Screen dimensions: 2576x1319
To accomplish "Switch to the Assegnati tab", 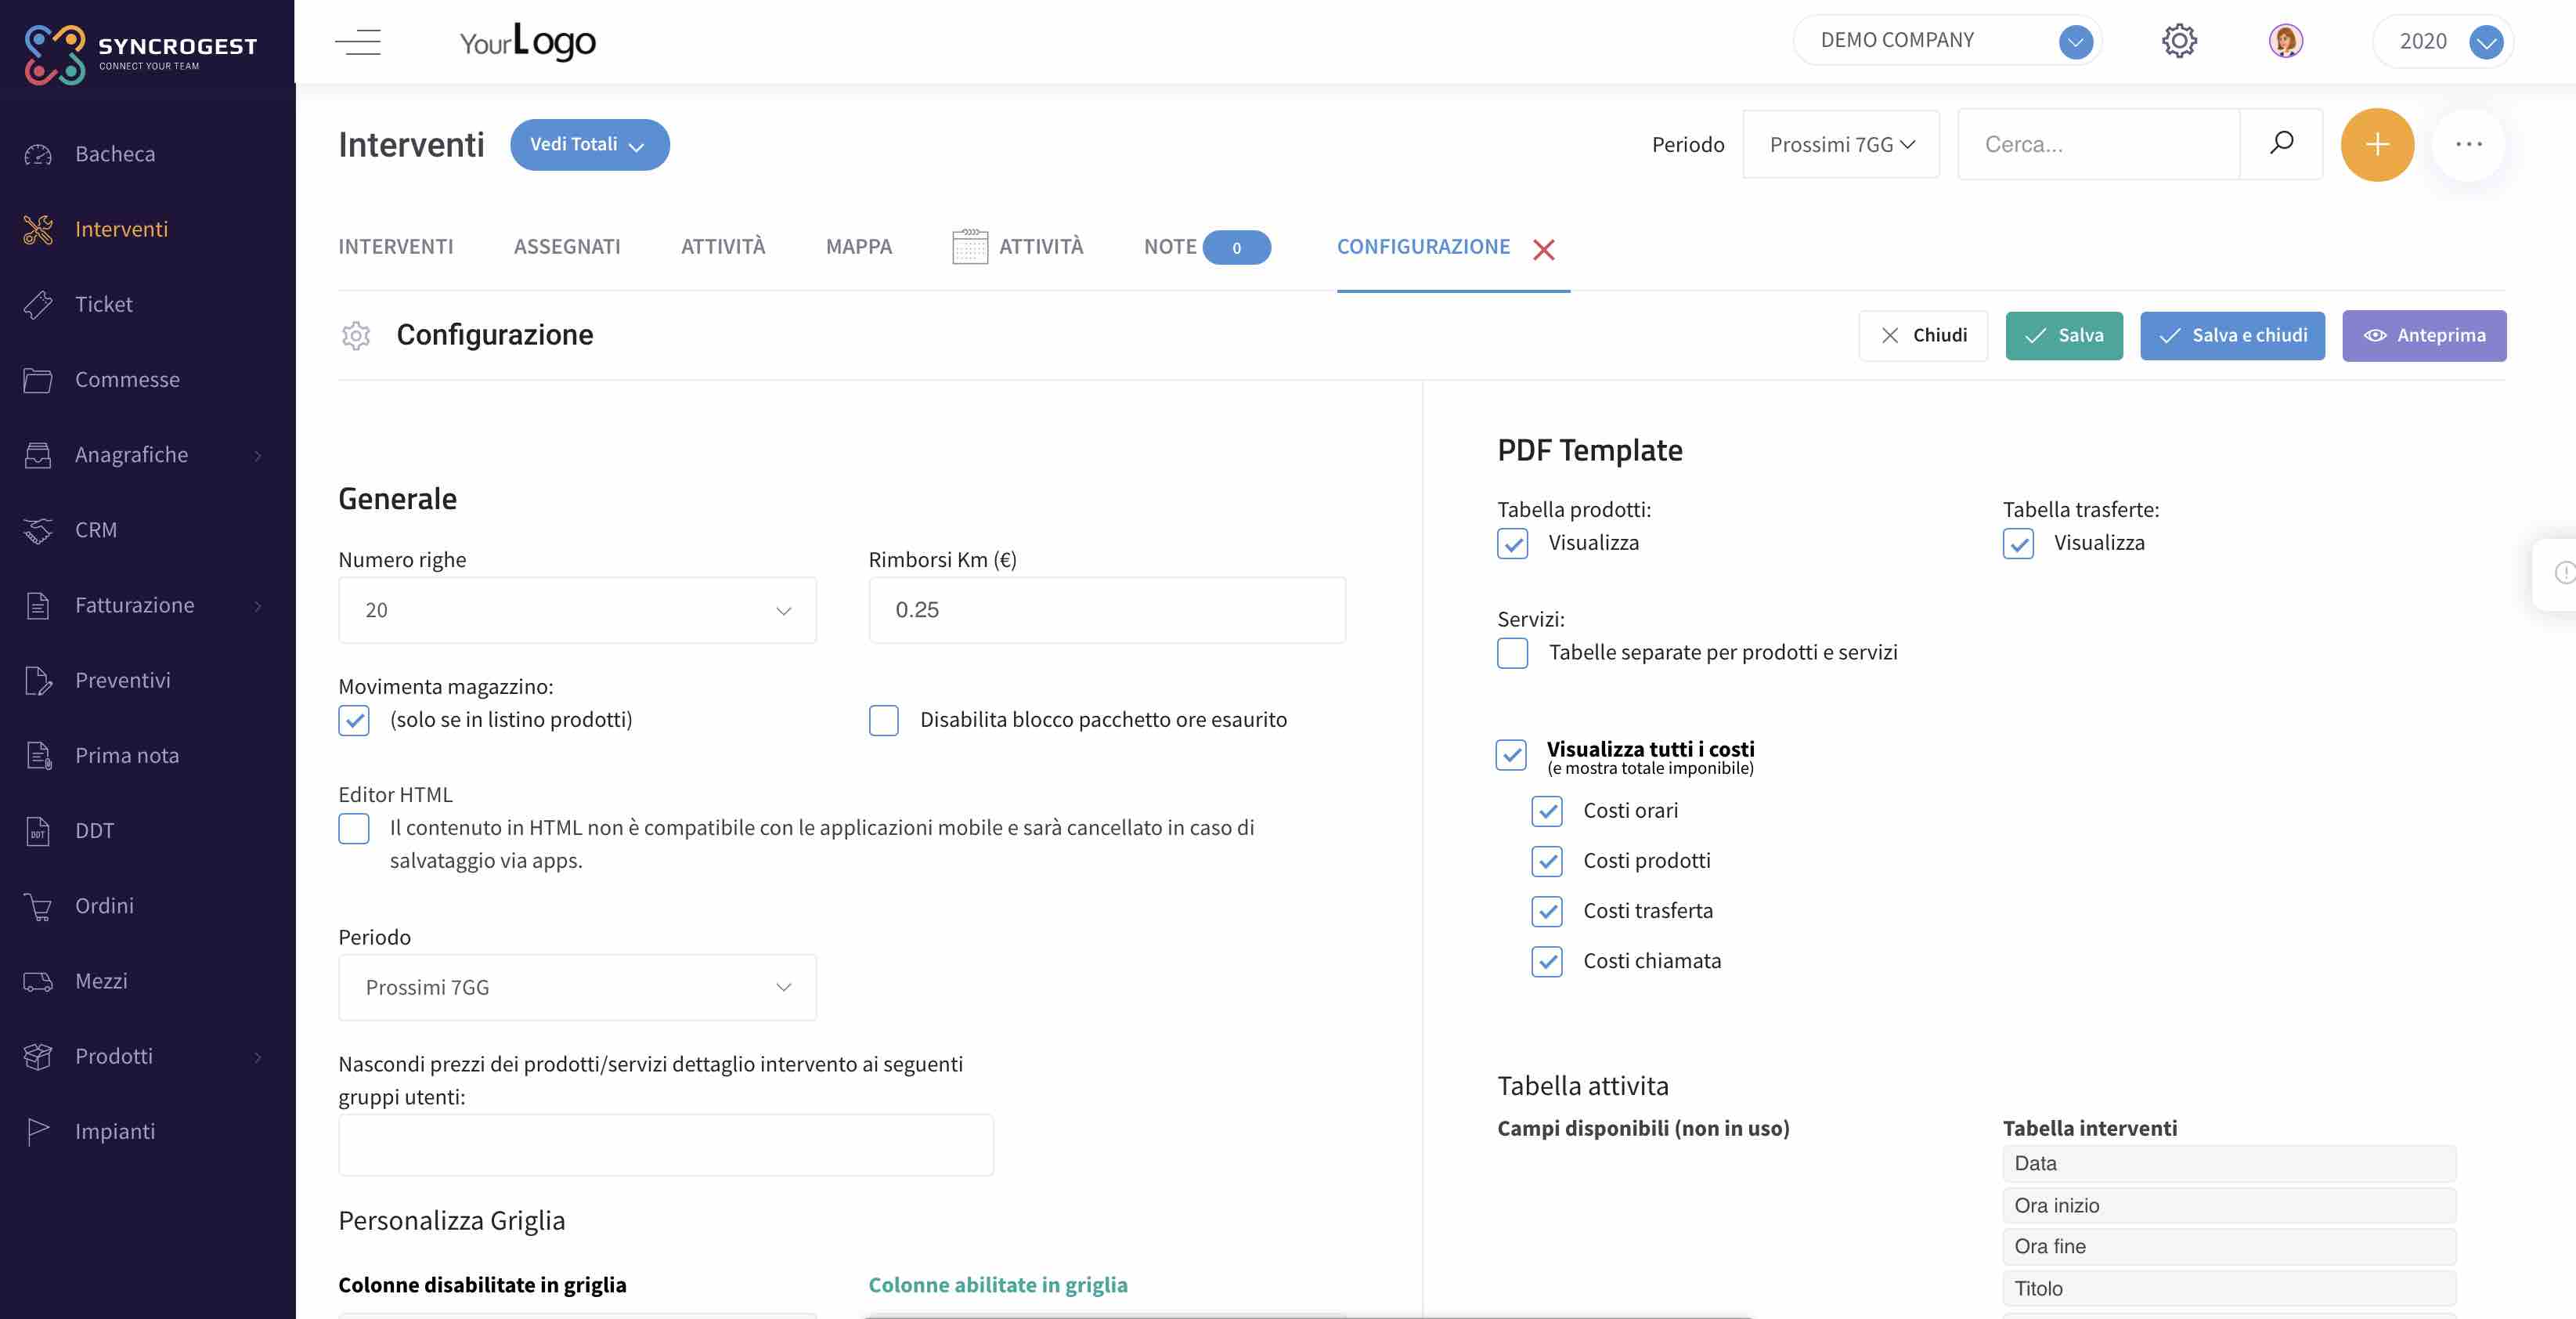I will (567, 246).
